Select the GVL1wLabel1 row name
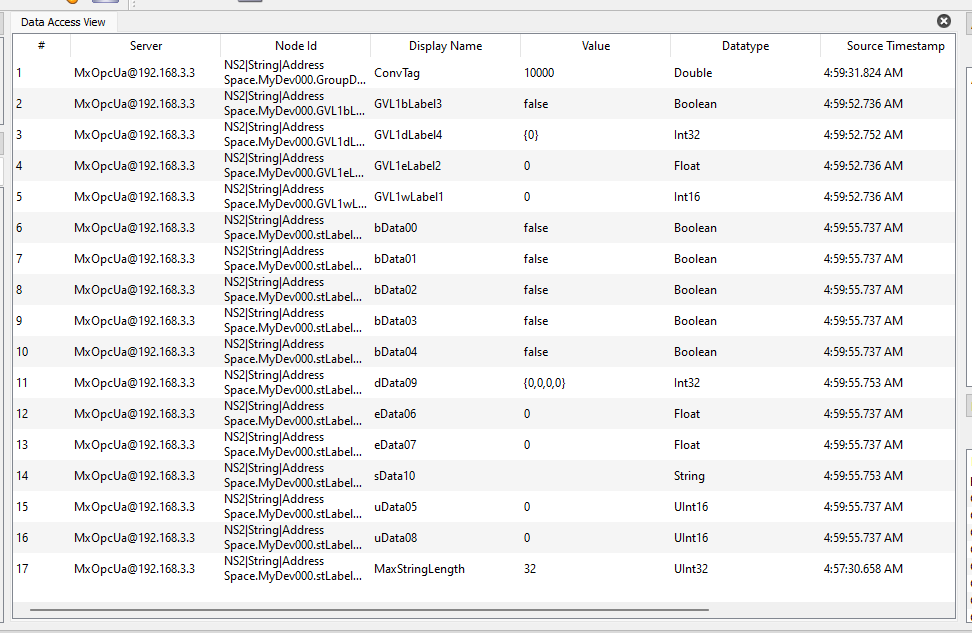Screen dimensions: 972x633 pyautogui.click(x=409, y=197)
